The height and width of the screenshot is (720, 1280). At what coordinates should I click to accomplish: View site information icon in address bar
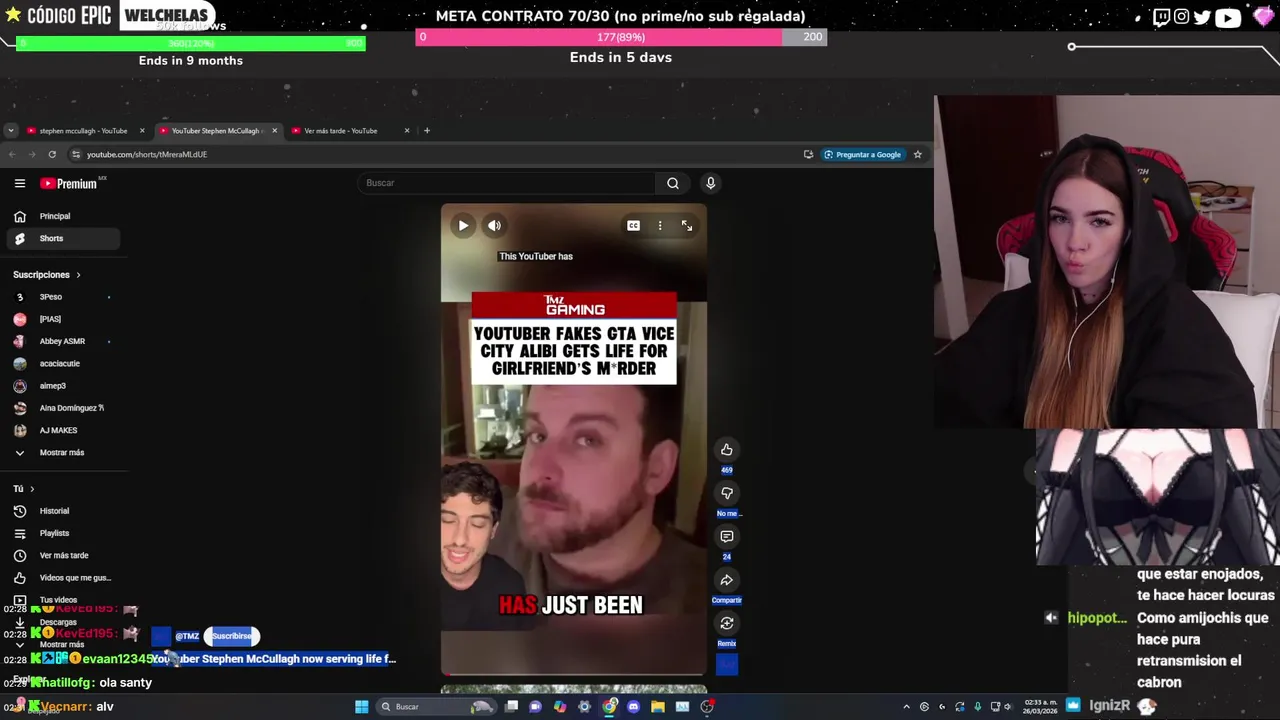[75, 154]
